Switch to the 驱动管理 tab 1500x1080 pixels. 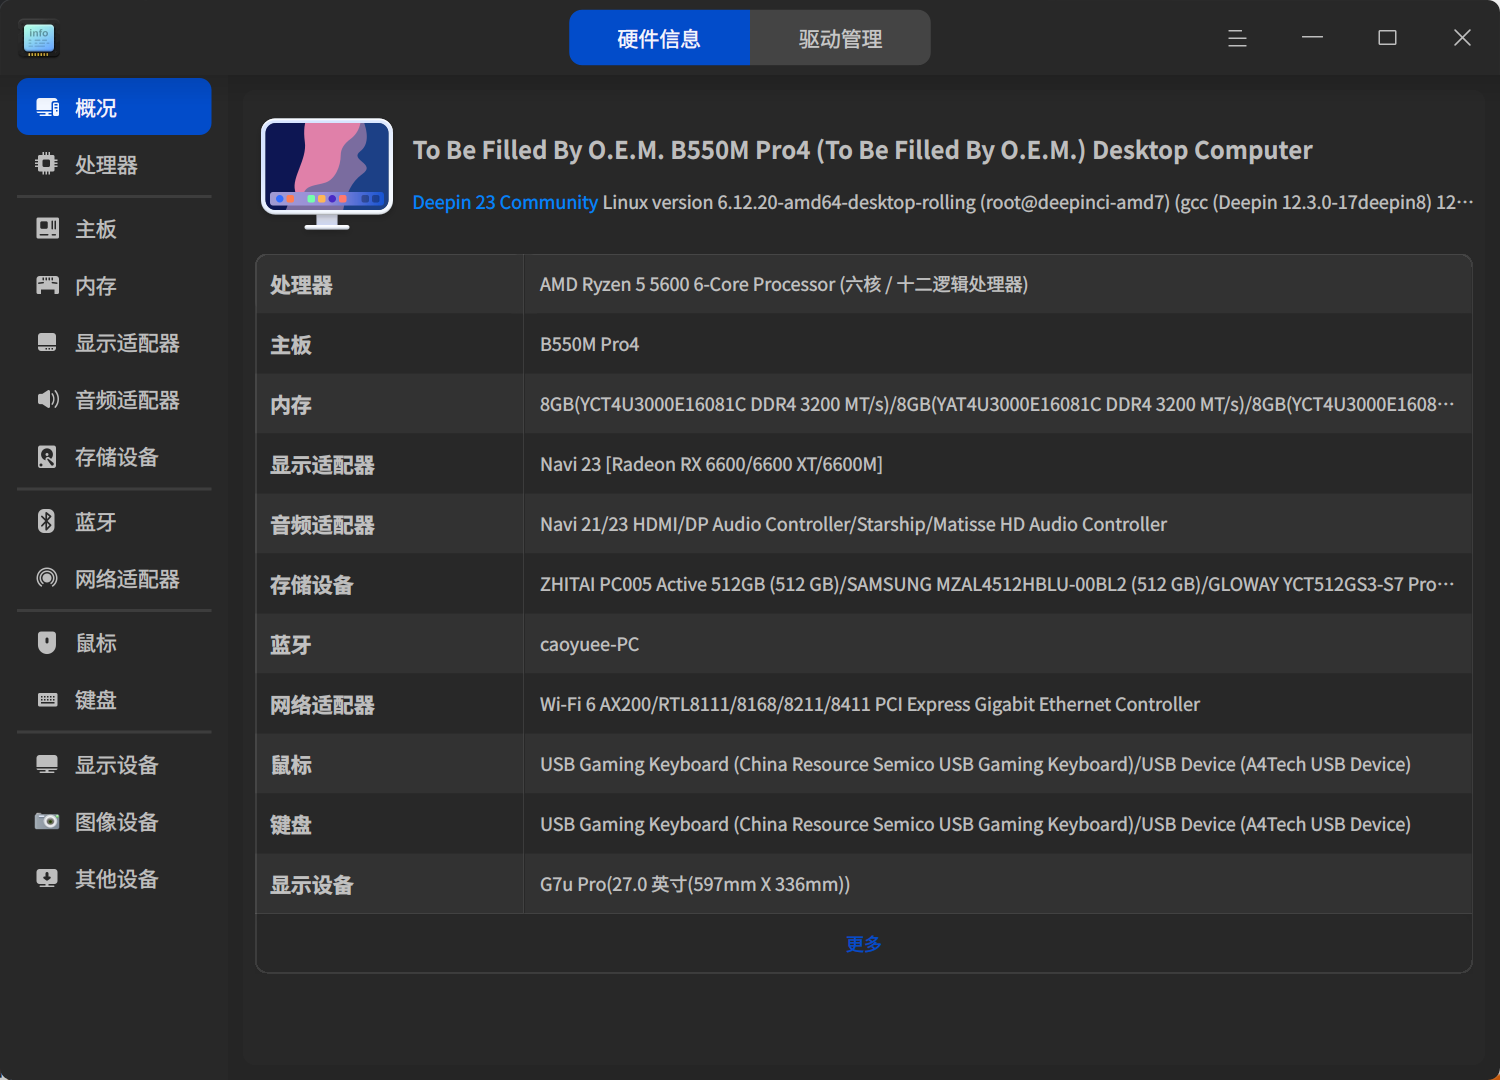(x=840, y=38)
